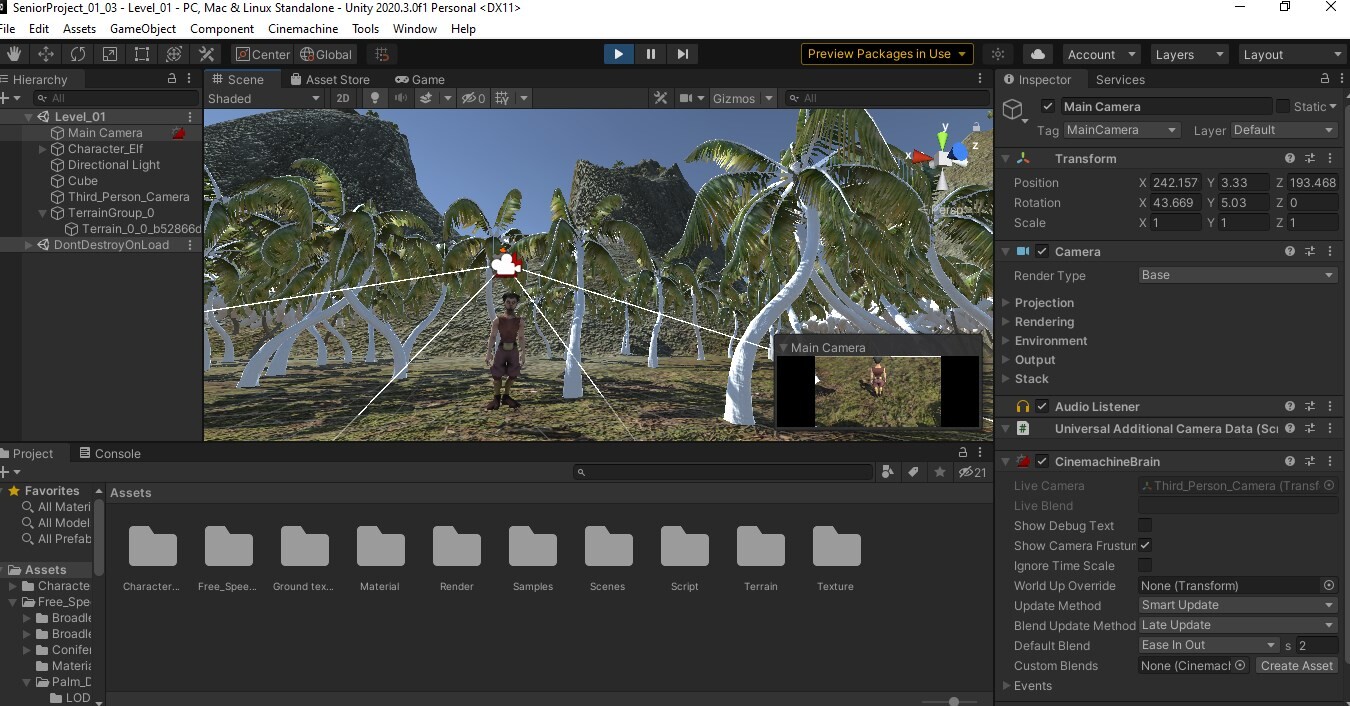Toggle scene lighting bulb icon

[x=375, y=98]
